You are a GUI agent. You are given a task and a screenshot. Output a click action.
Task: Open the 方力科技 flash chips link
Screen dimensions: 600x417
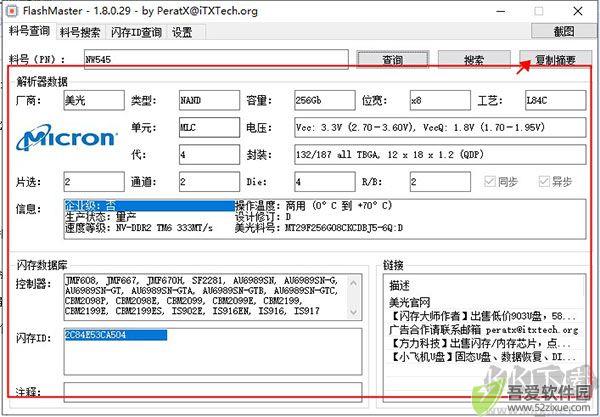[x=481, y=343]
